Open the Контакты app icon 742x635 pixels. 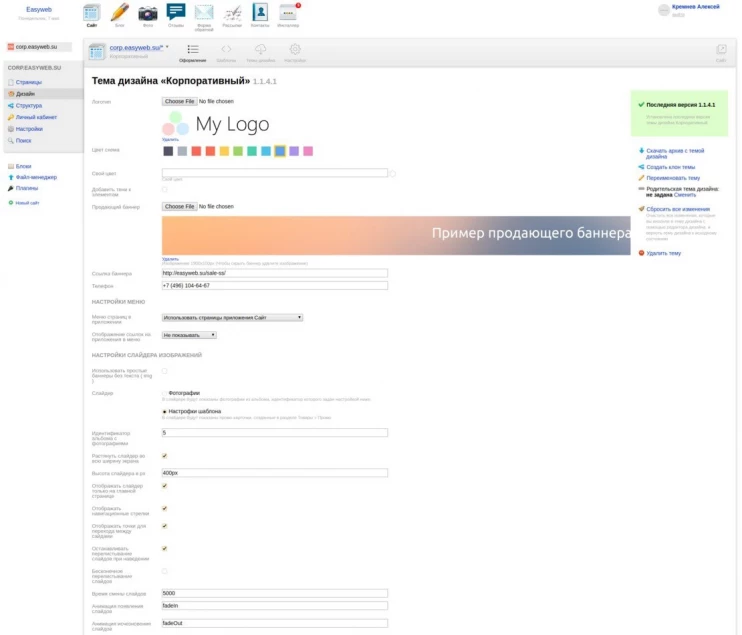pos(260,14)
